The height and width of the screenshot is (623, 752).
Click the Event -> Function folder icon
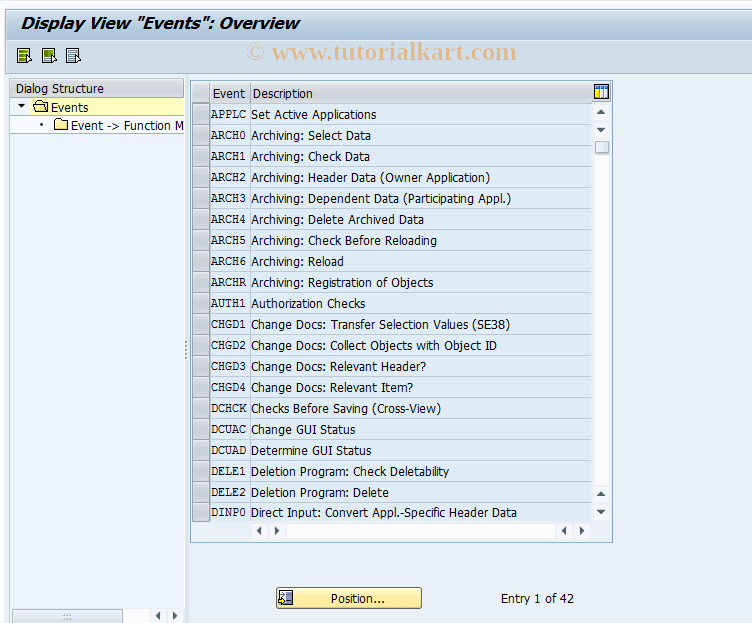61,125
